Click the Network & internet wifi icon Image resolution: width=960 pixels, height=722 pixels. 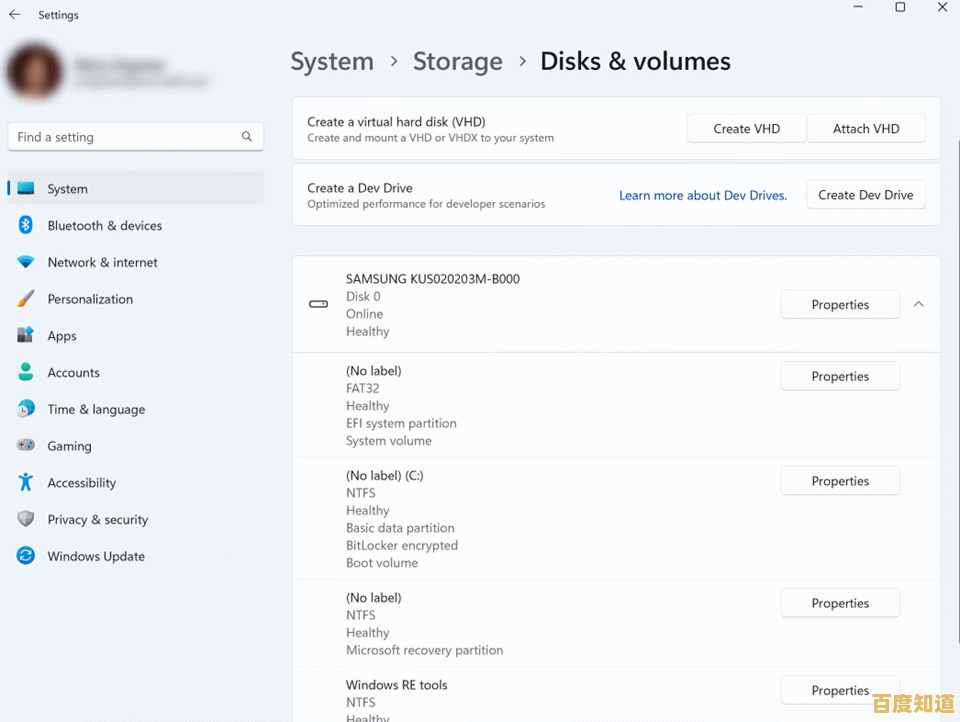[x=26, y=262]
